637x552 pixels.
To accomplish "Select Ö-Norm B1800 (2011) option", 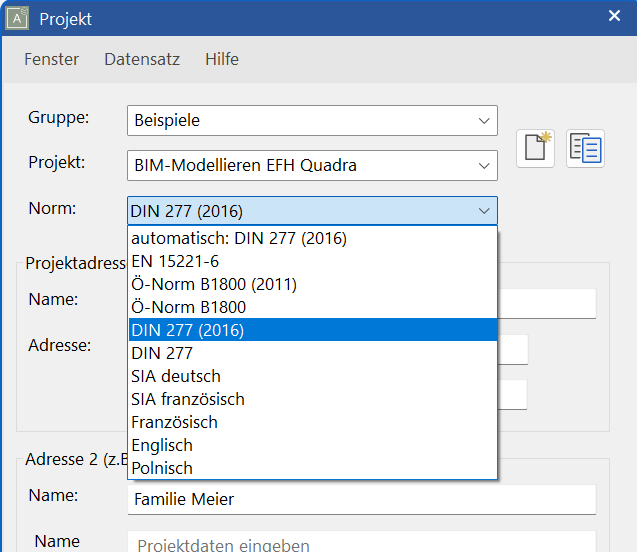I will tap(214, 284).
